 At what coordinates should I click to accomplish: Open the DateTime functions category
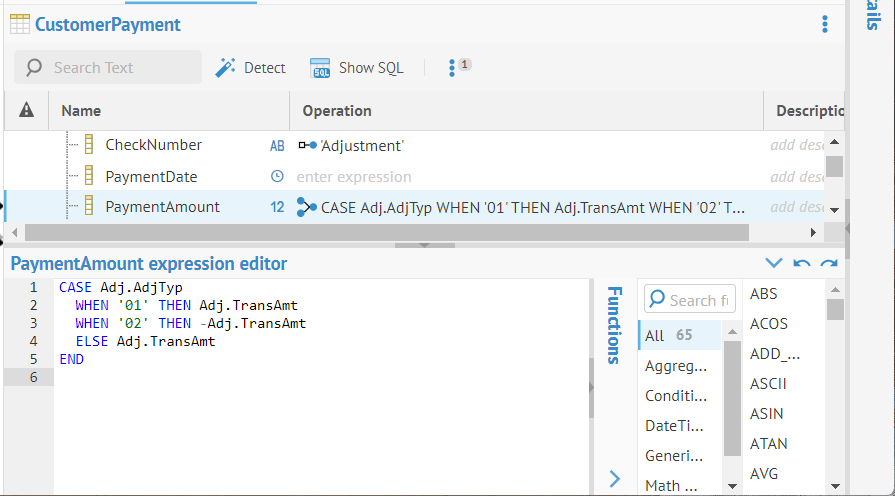pyautogui.click(x=675, y=425)
